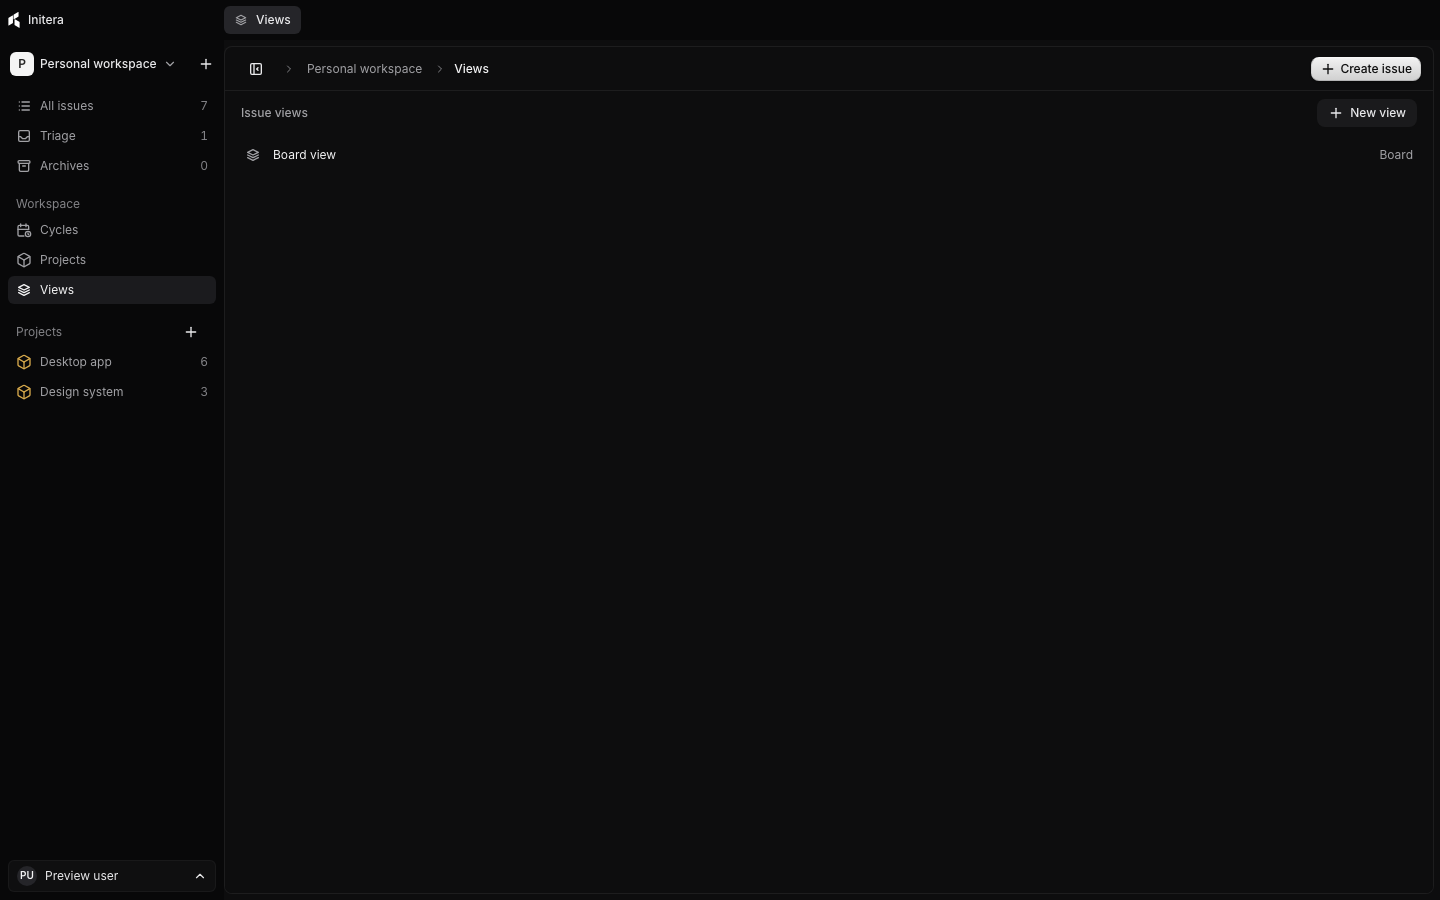Click the Archives box icon

pyautogui.click(x=24, y=166)
